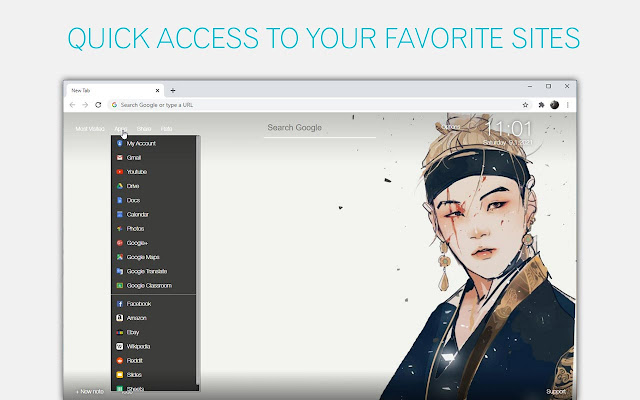Image resolution: width=640 pixels, height=400 pixels.
Task: Minimize the Chrome window
Action: click(530, 87)
